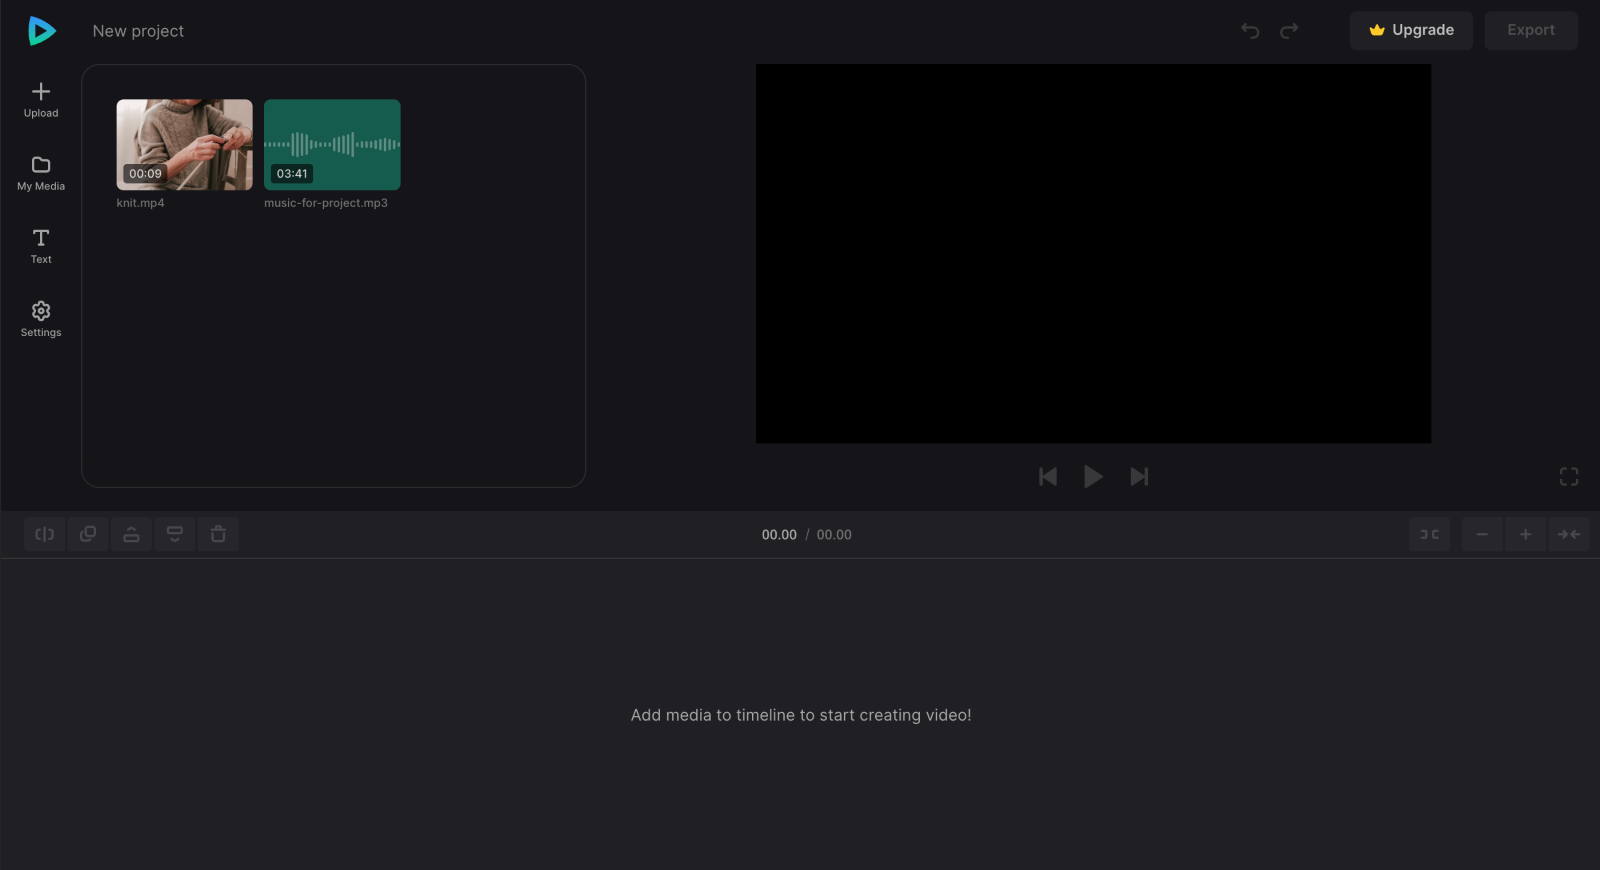Zoom in the timeline
1600x870 pixels.
[x=1525, y=534]
